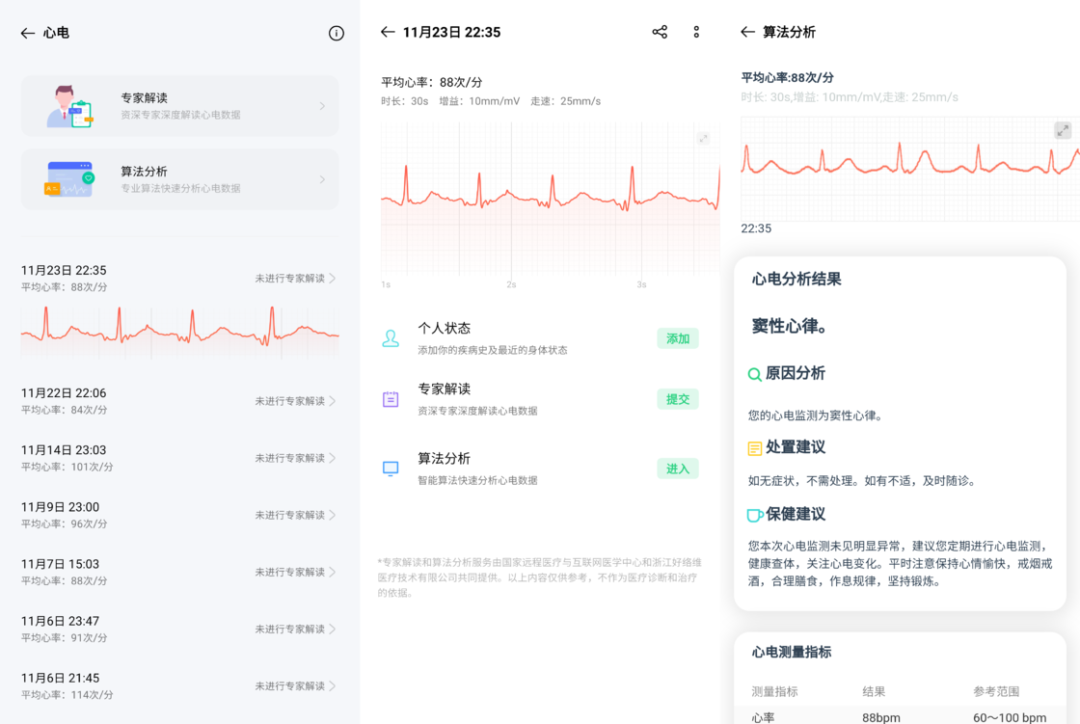Expand the ECG chart on 算法分析 screen
The height and width of the screenshot is (724, 1080).
point(1063,130)
